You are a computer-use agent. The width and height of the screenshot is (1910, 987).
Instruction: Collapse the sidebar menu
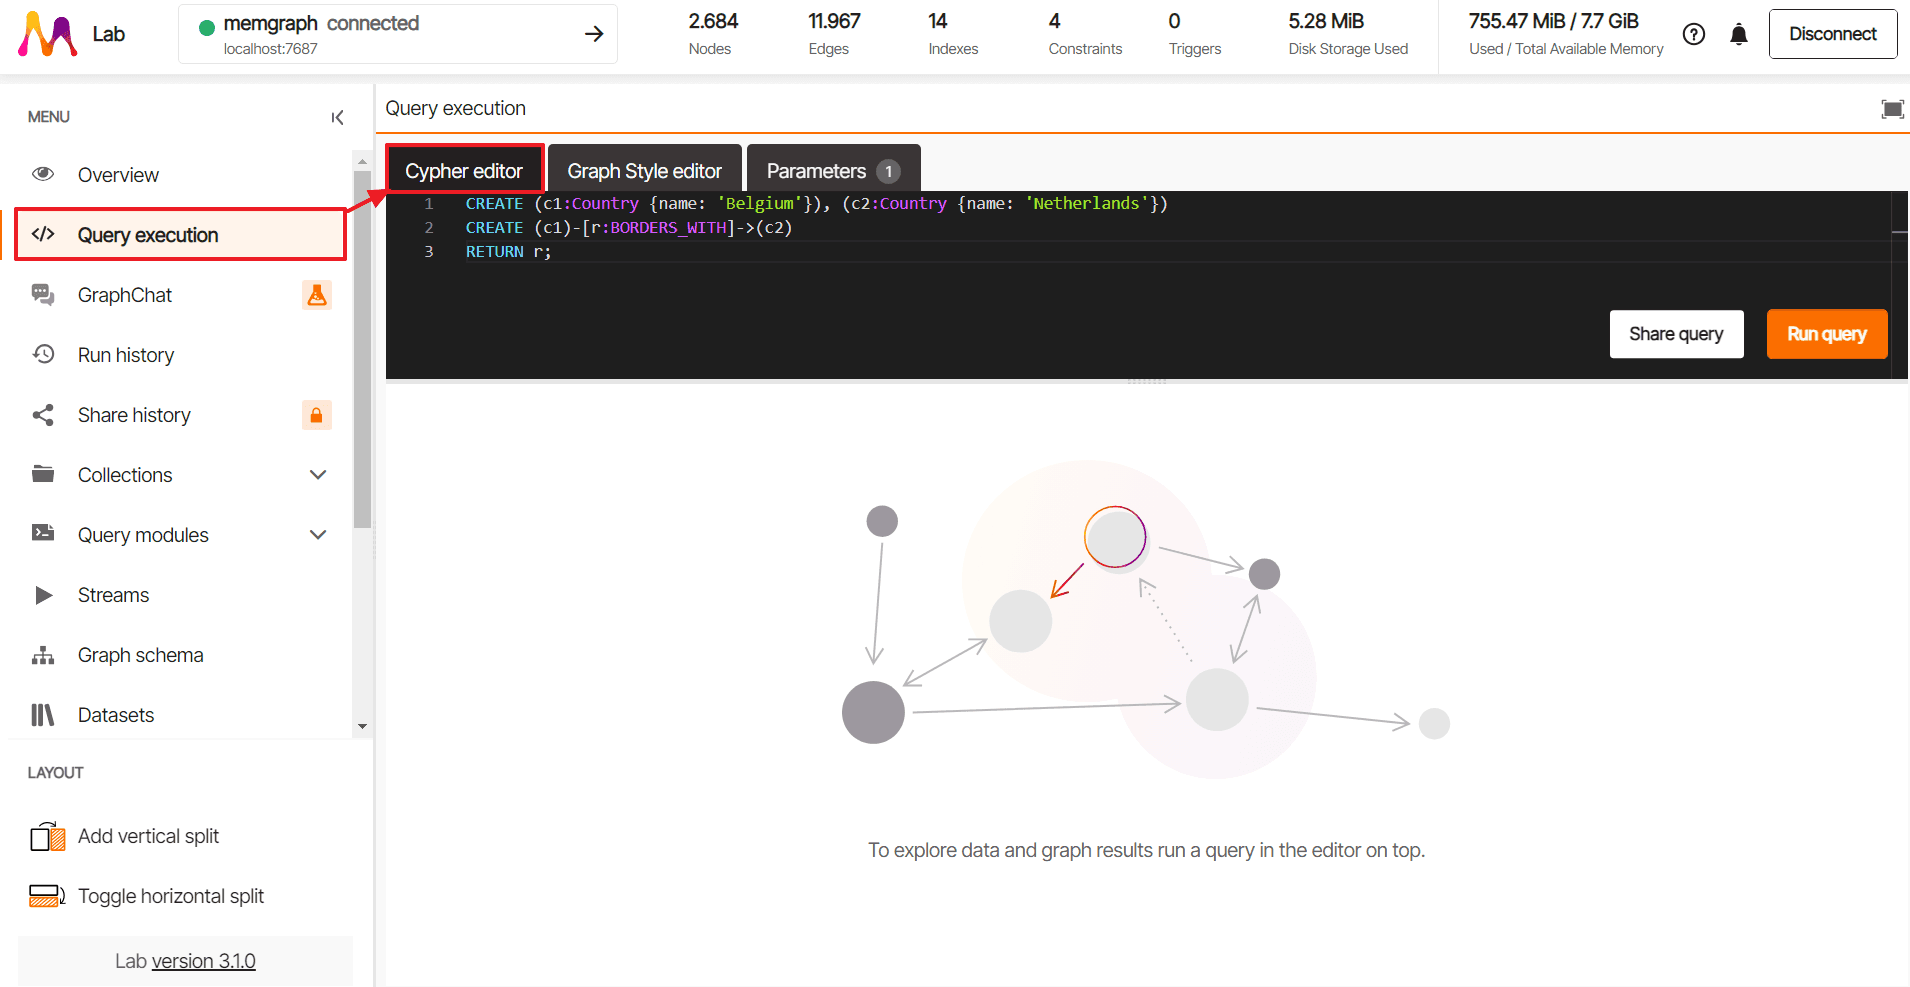point(338,117)
